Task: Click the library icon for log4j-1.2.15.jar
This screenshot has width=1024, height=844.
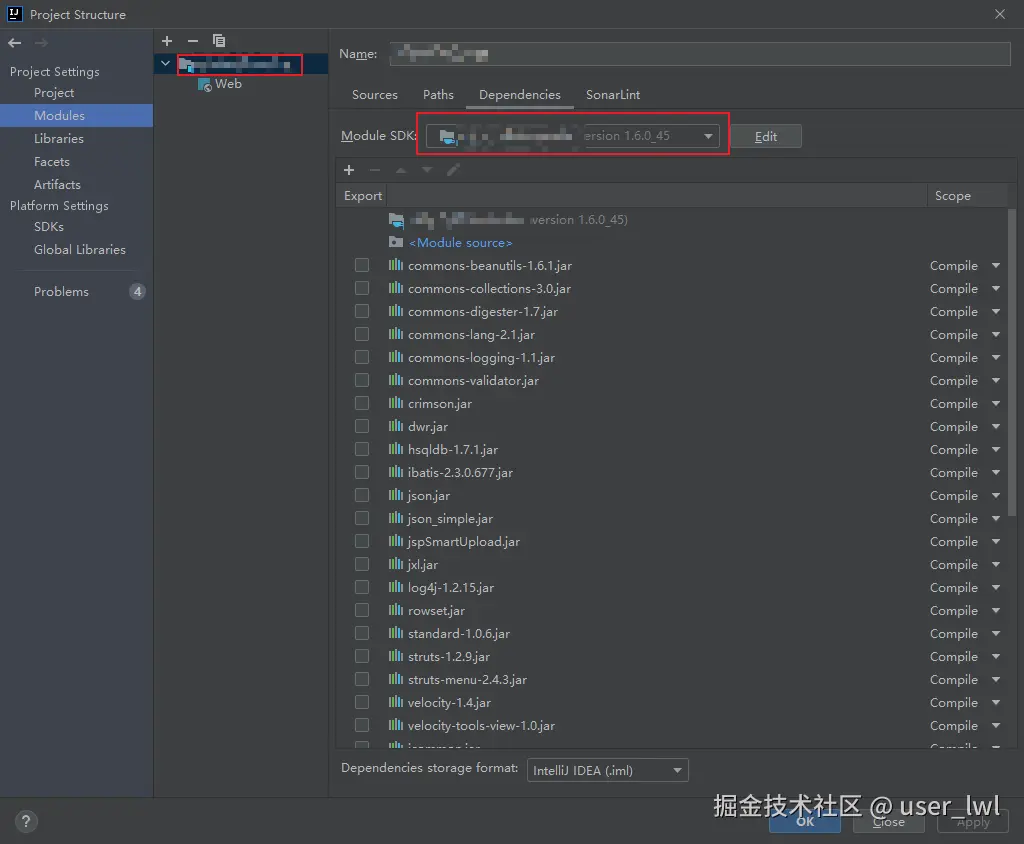Action: [x=396, y=587]
